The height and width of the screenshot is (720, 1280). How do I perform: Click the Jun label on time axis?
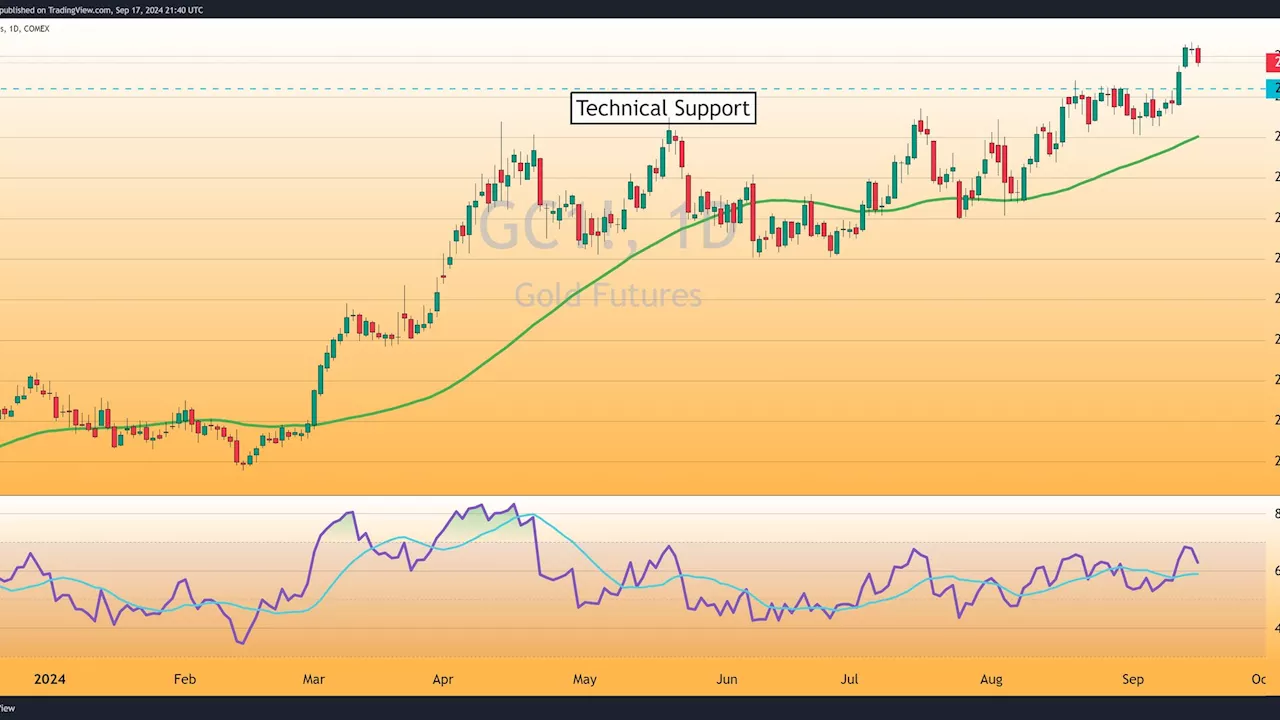[727, 679]
